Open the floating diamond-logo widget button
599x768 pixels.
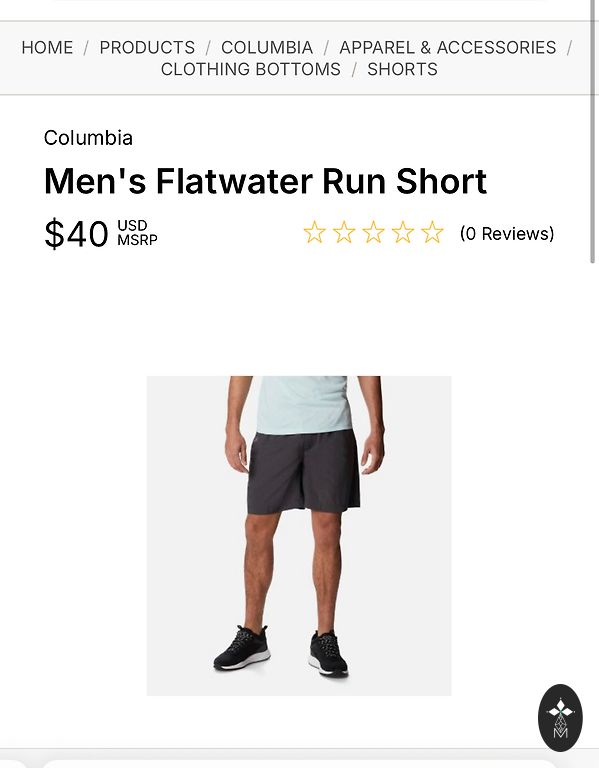click(x=560, y=718)
